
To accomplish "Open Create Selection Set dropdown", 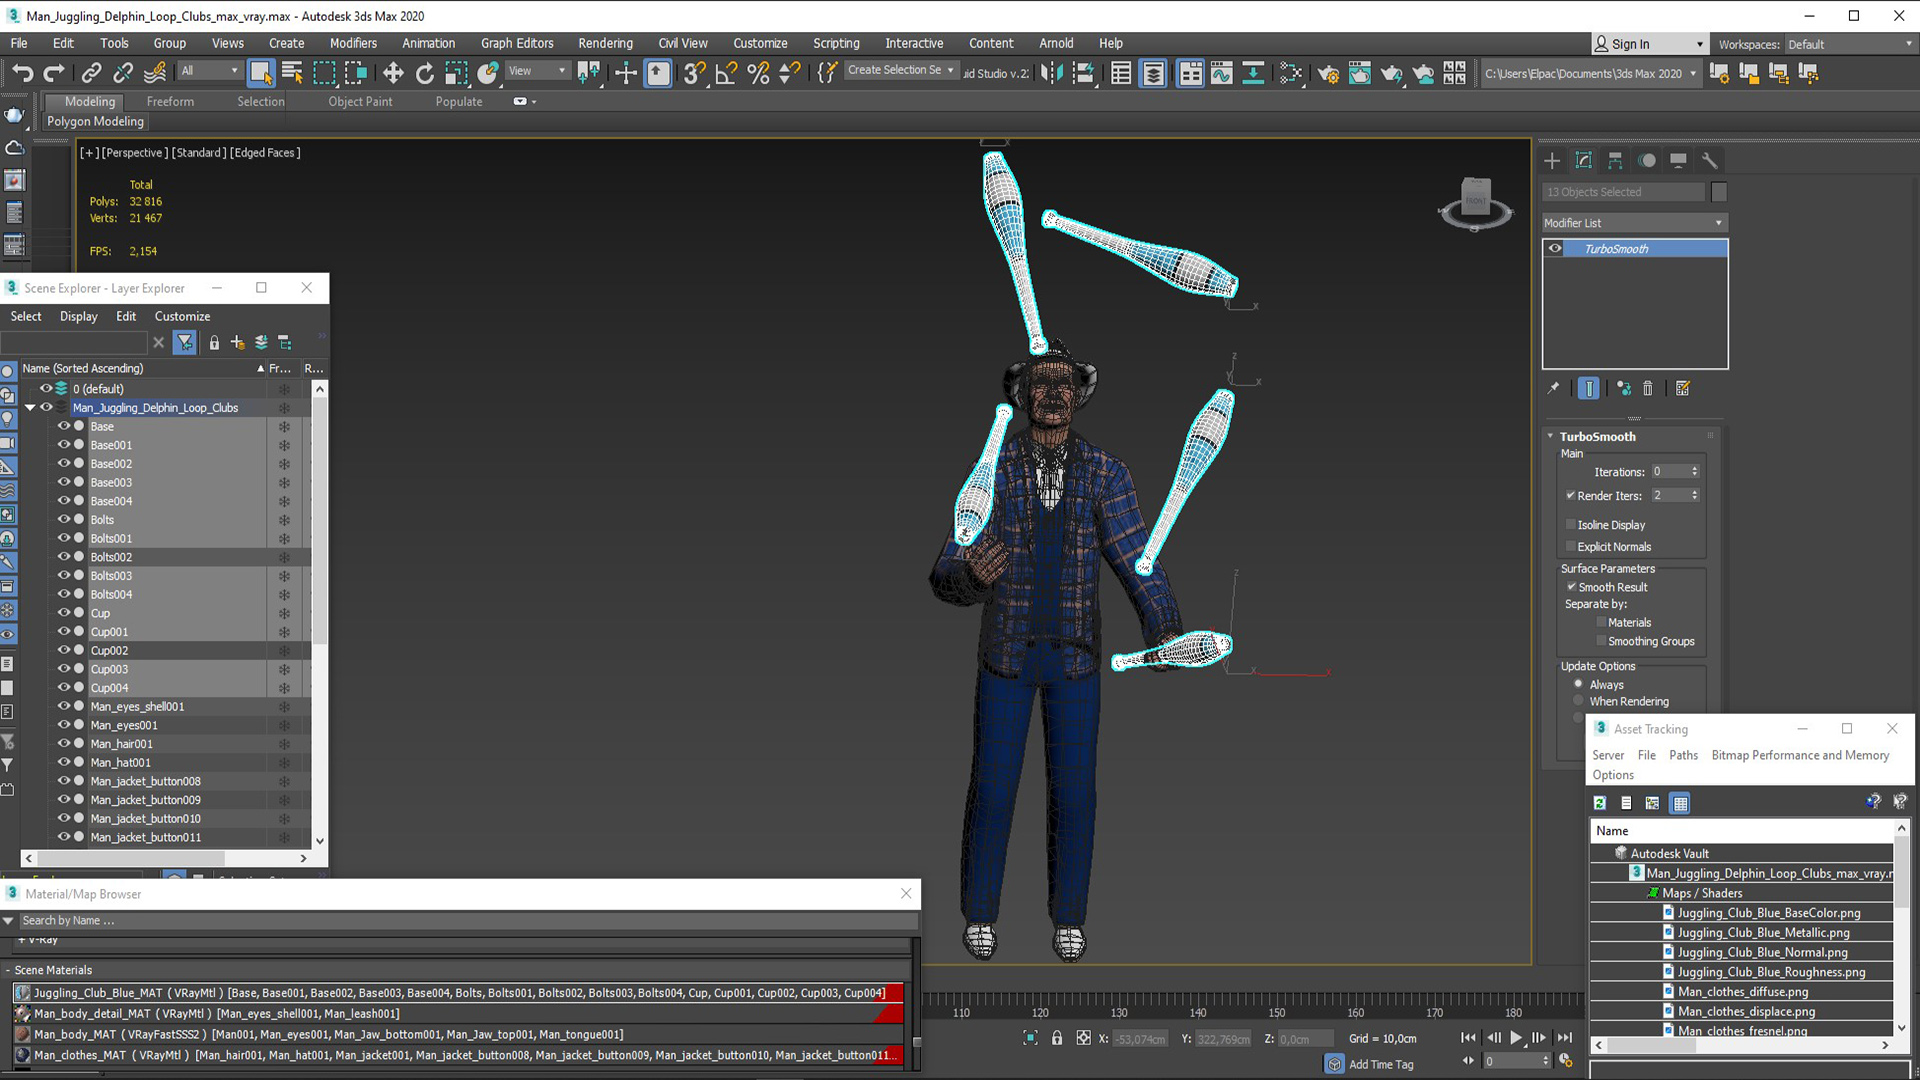I will (900, 70).
